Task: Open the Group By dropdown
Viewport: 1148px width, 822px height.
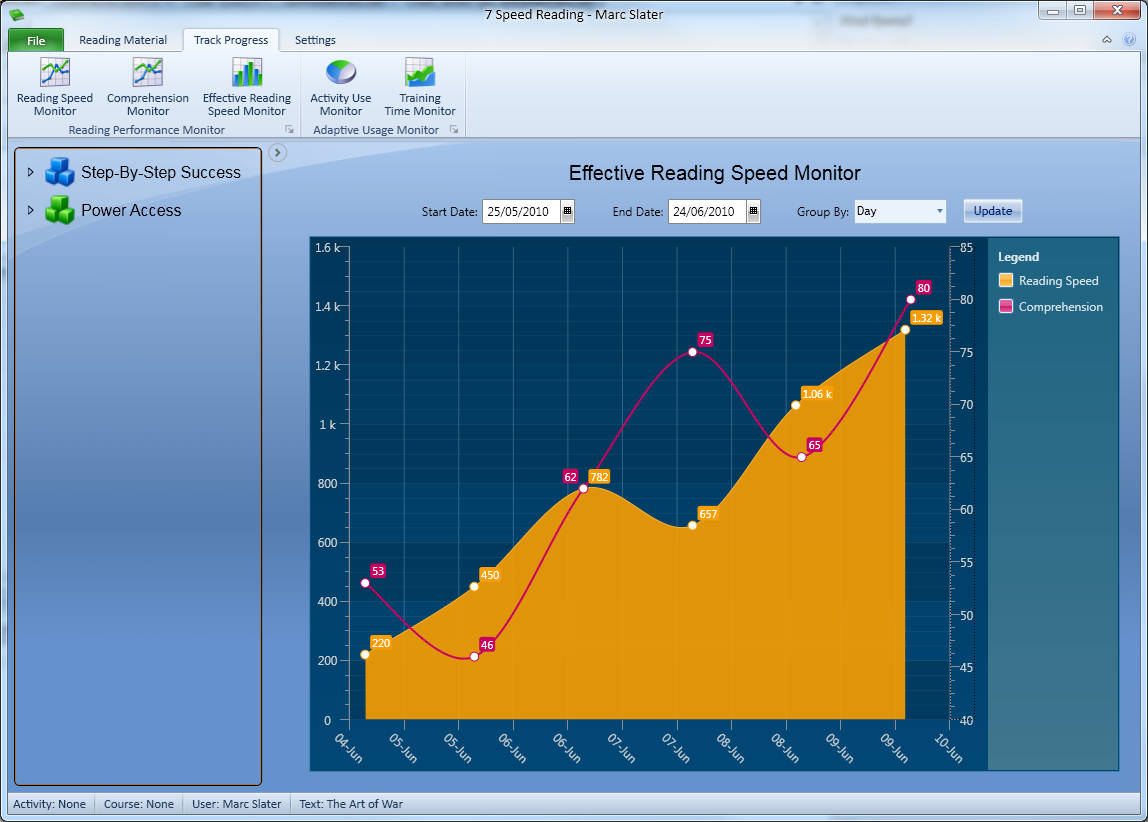Action: tap(900, 211)
